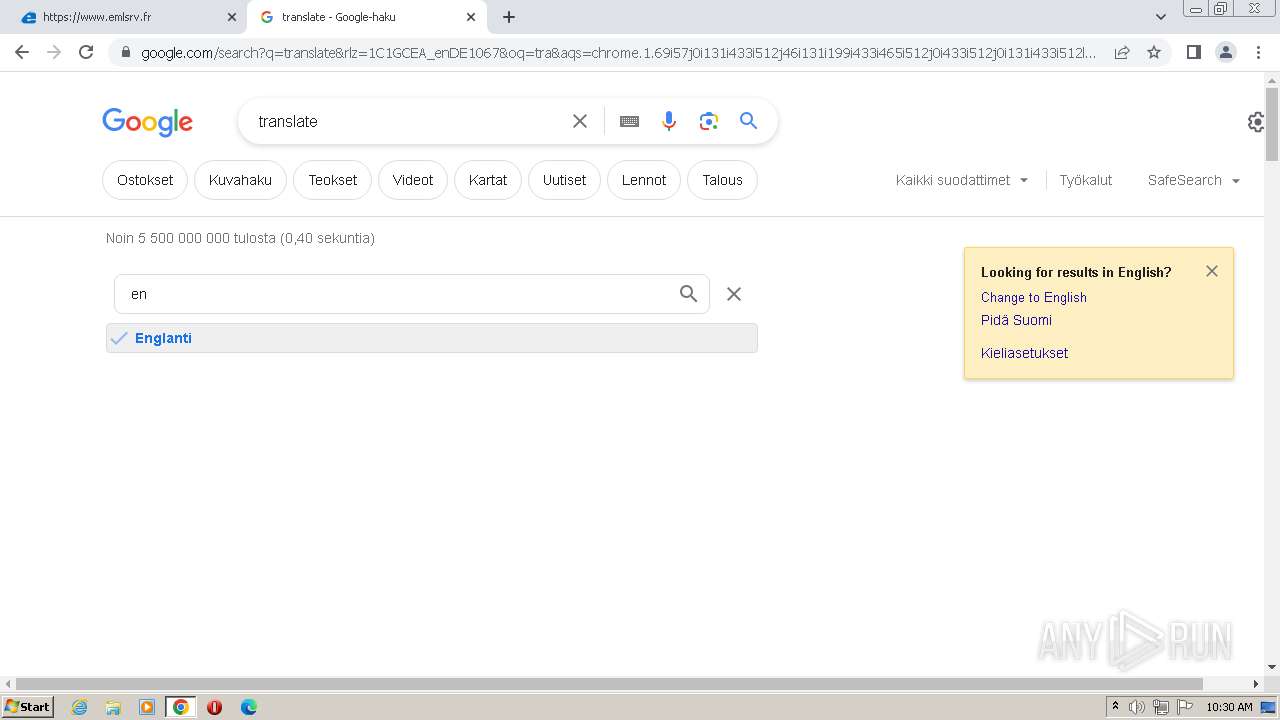Dismiss the English results notice
This screenshot has height=720, width=1280.
(x=1212, y=271)
